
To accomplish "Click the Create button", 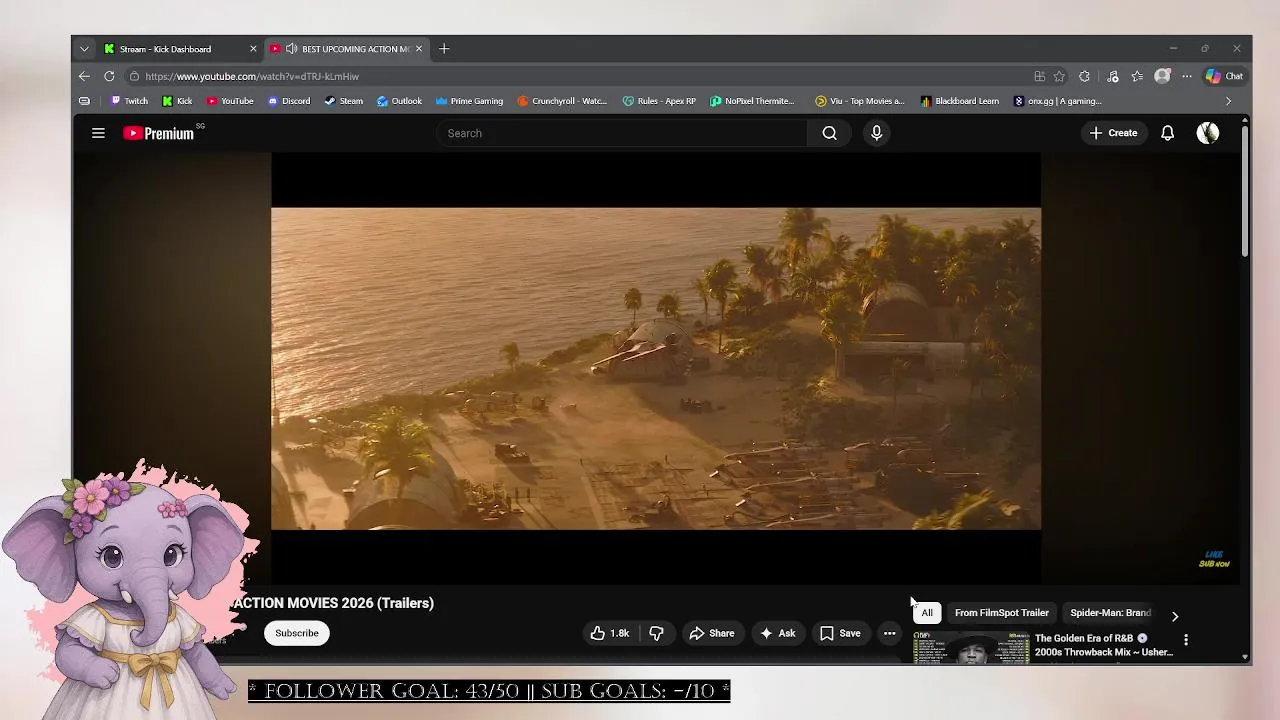I will tap(1113, 133).
